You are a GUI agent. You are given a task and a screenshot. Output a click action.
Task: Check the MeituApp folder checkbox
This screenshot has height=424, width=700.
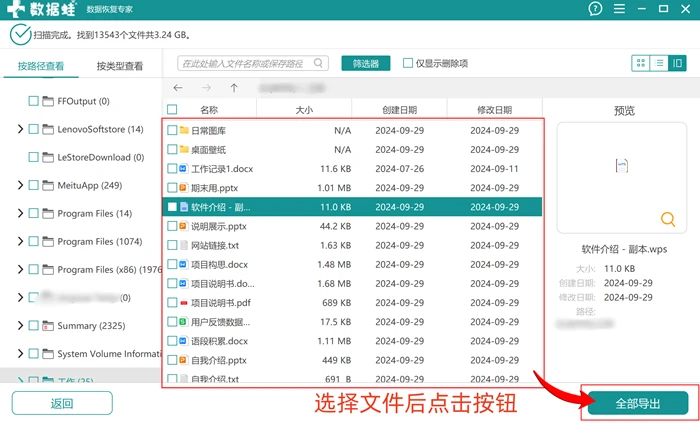click(33, 185)
